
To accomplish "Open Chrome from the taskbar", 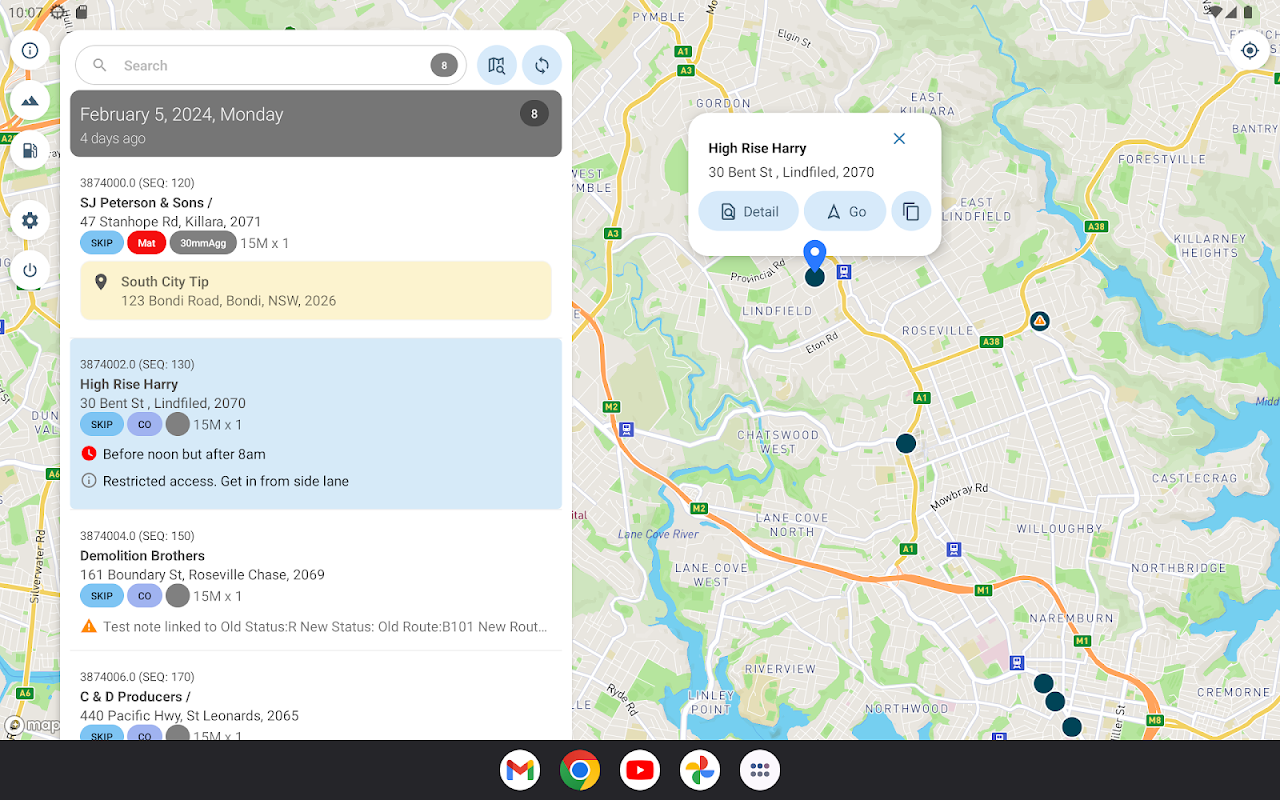I will [x=580, y=770].
